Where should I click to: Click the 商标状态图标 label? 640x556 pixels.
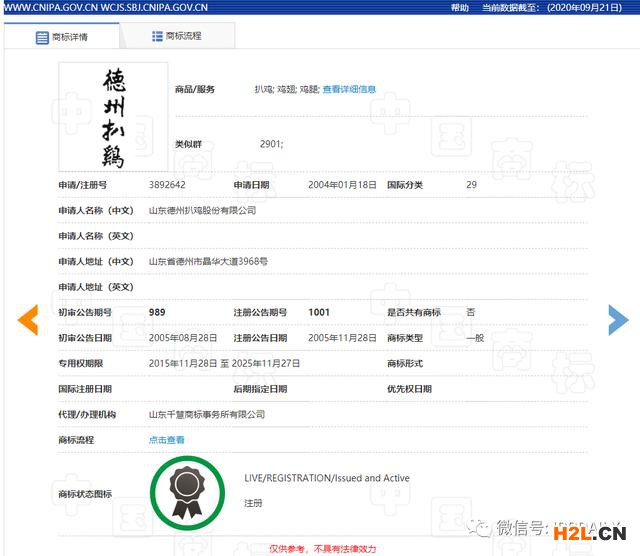85,494
